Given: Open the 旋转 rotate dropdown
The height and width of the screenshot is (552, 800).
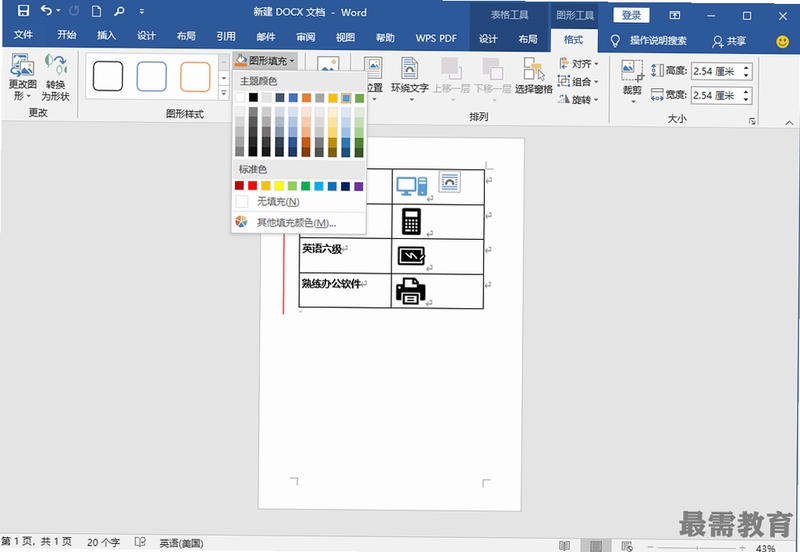Looking at the screenshot, I should pyautogui.click(x=579, y=99).
